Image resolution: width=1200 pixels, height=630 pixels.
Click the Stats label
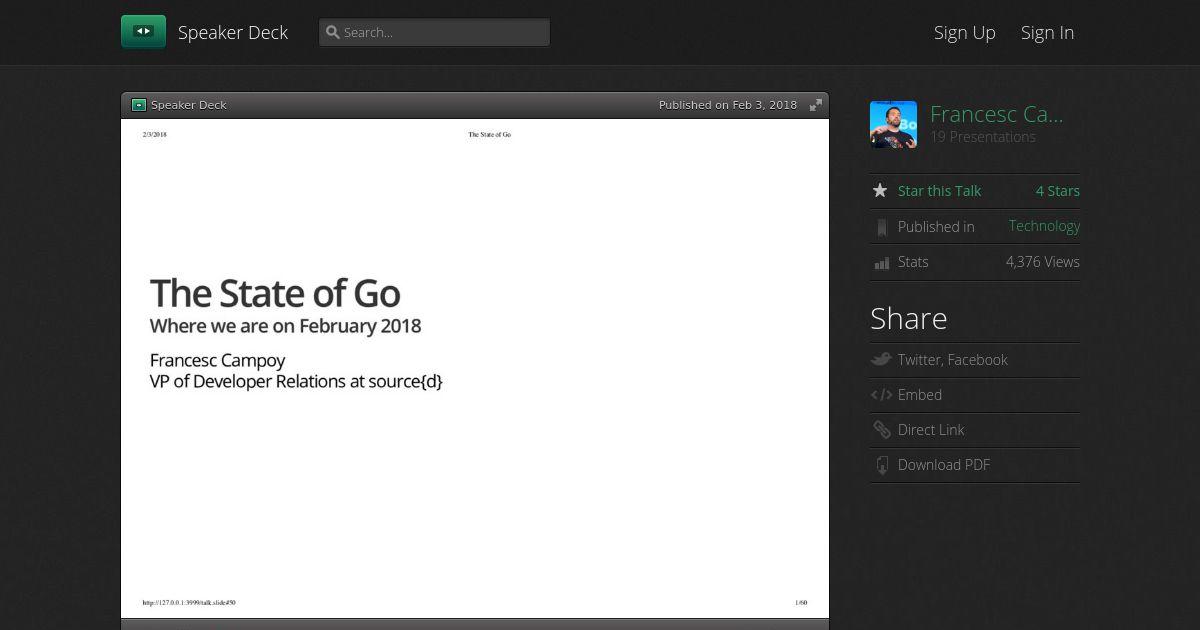pos(913,262)
